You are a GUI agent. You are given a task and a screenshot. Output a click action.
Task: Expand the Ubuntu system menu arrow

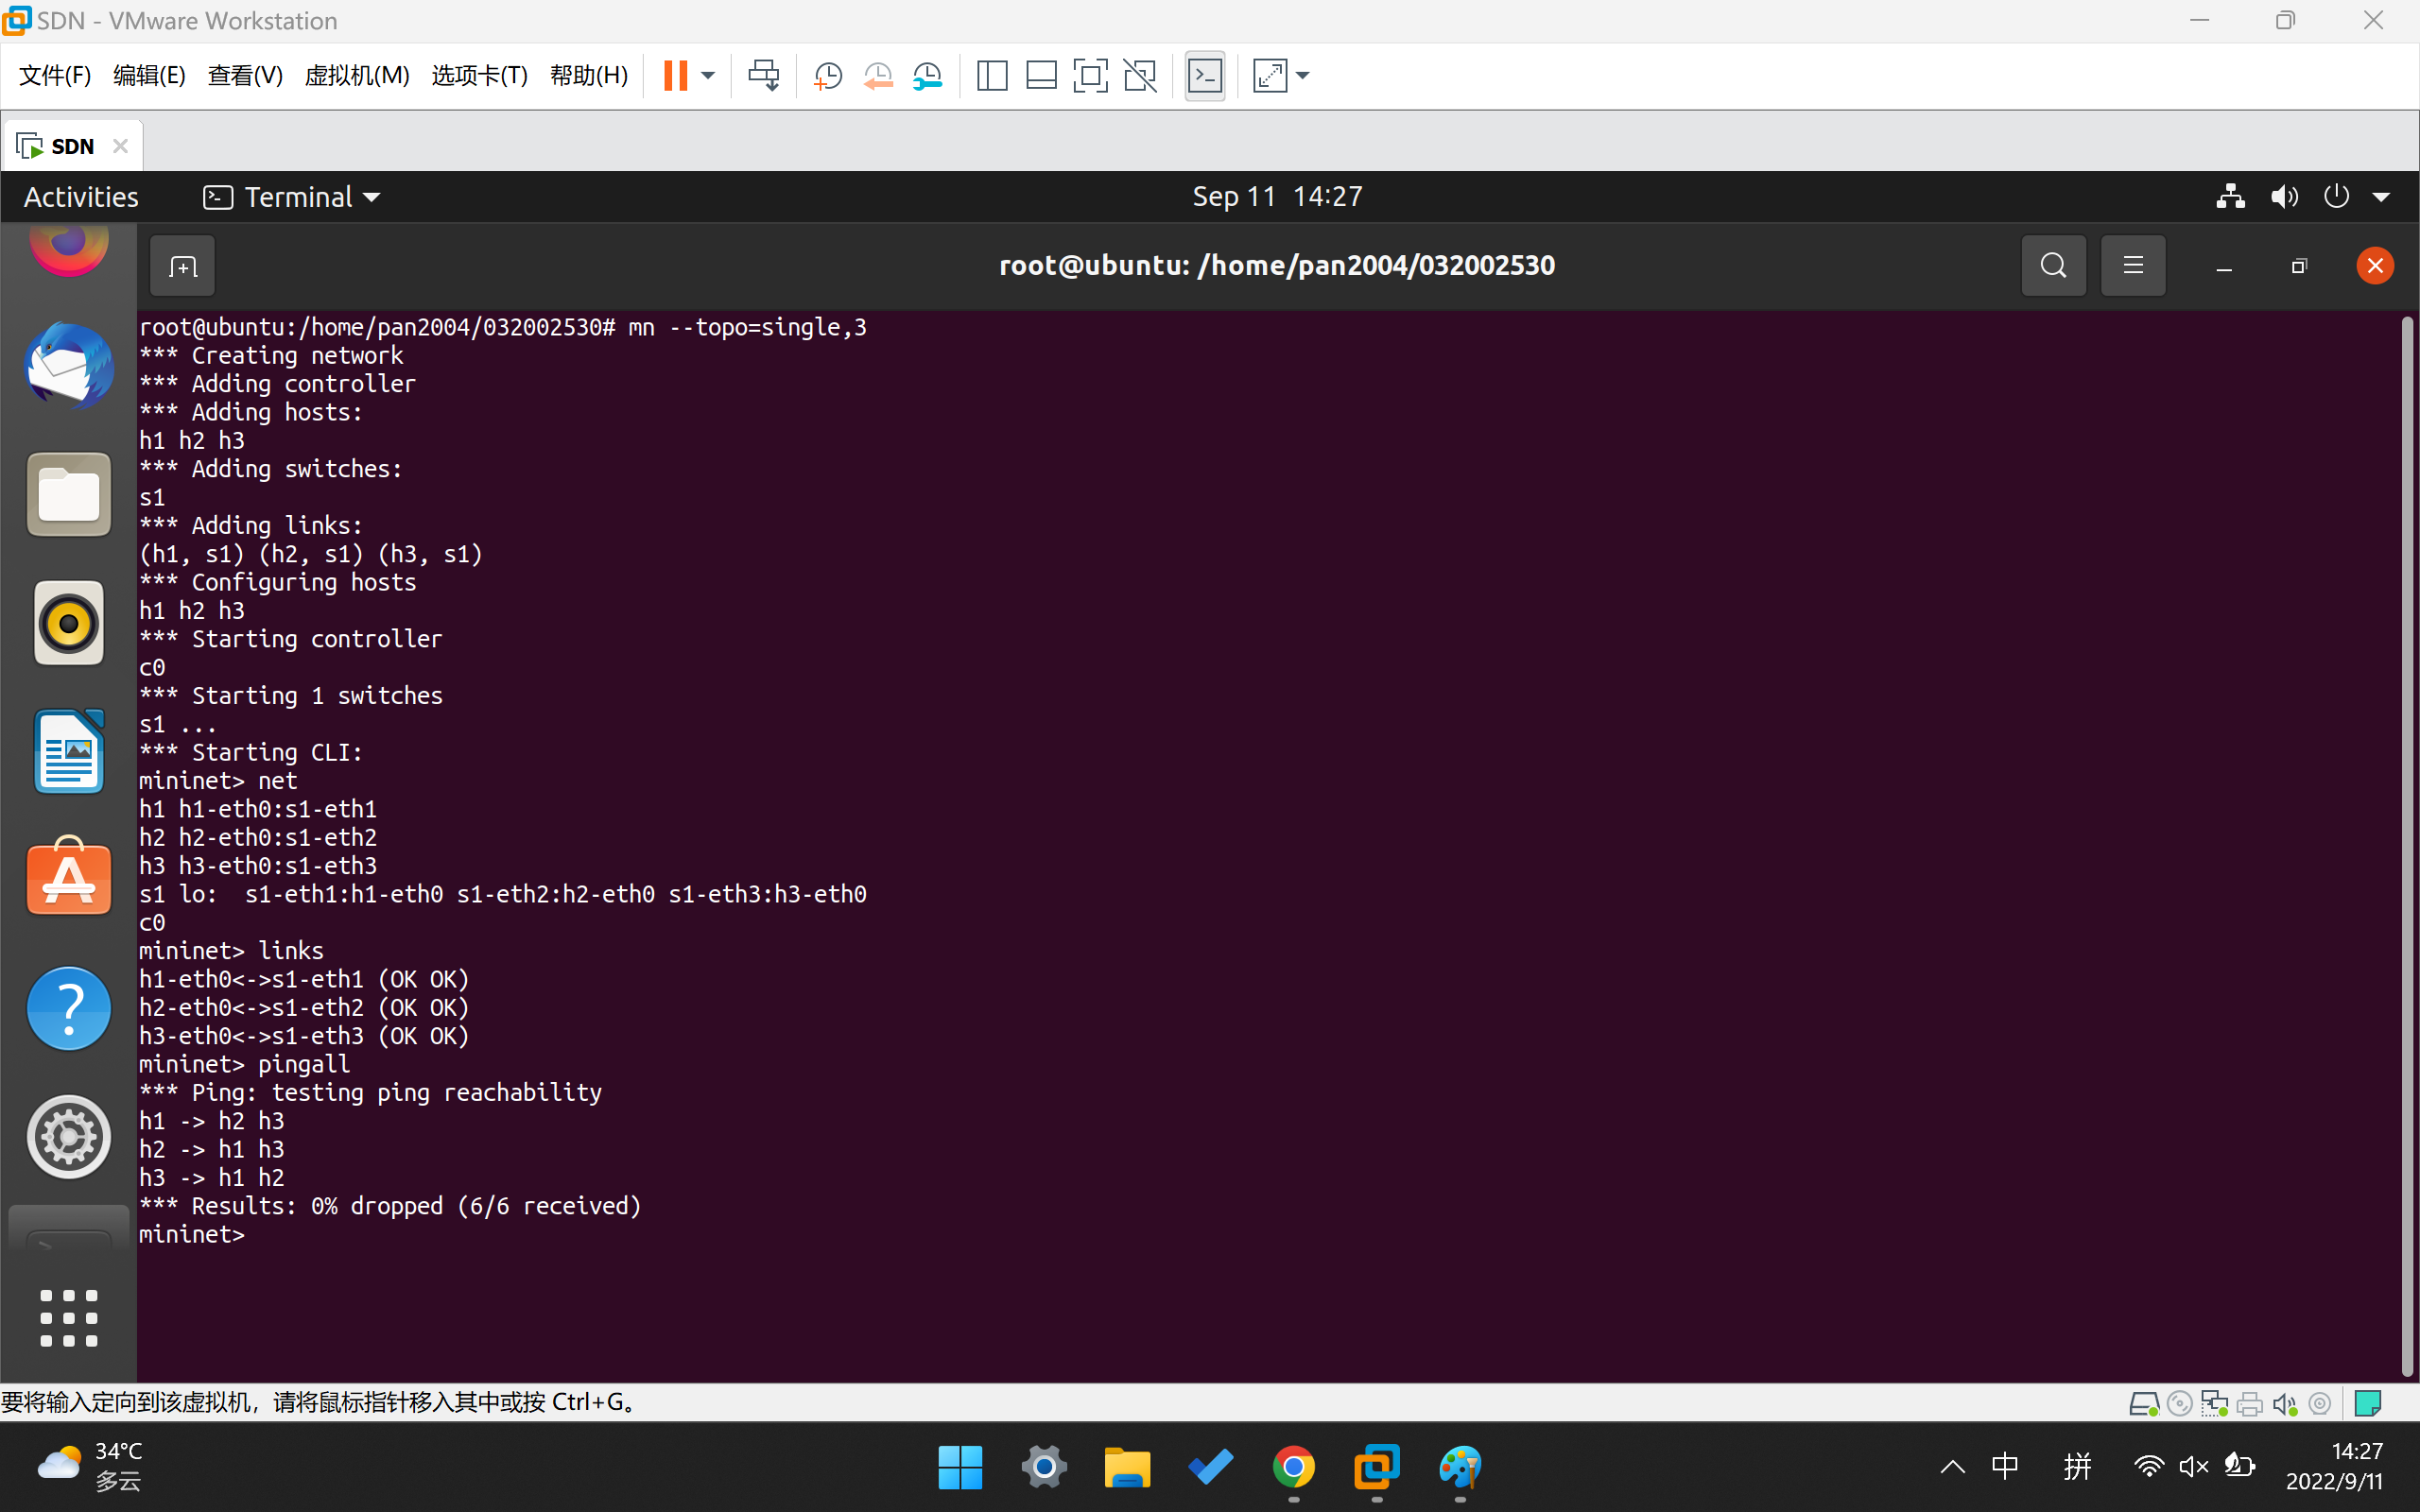[2382, 198]
